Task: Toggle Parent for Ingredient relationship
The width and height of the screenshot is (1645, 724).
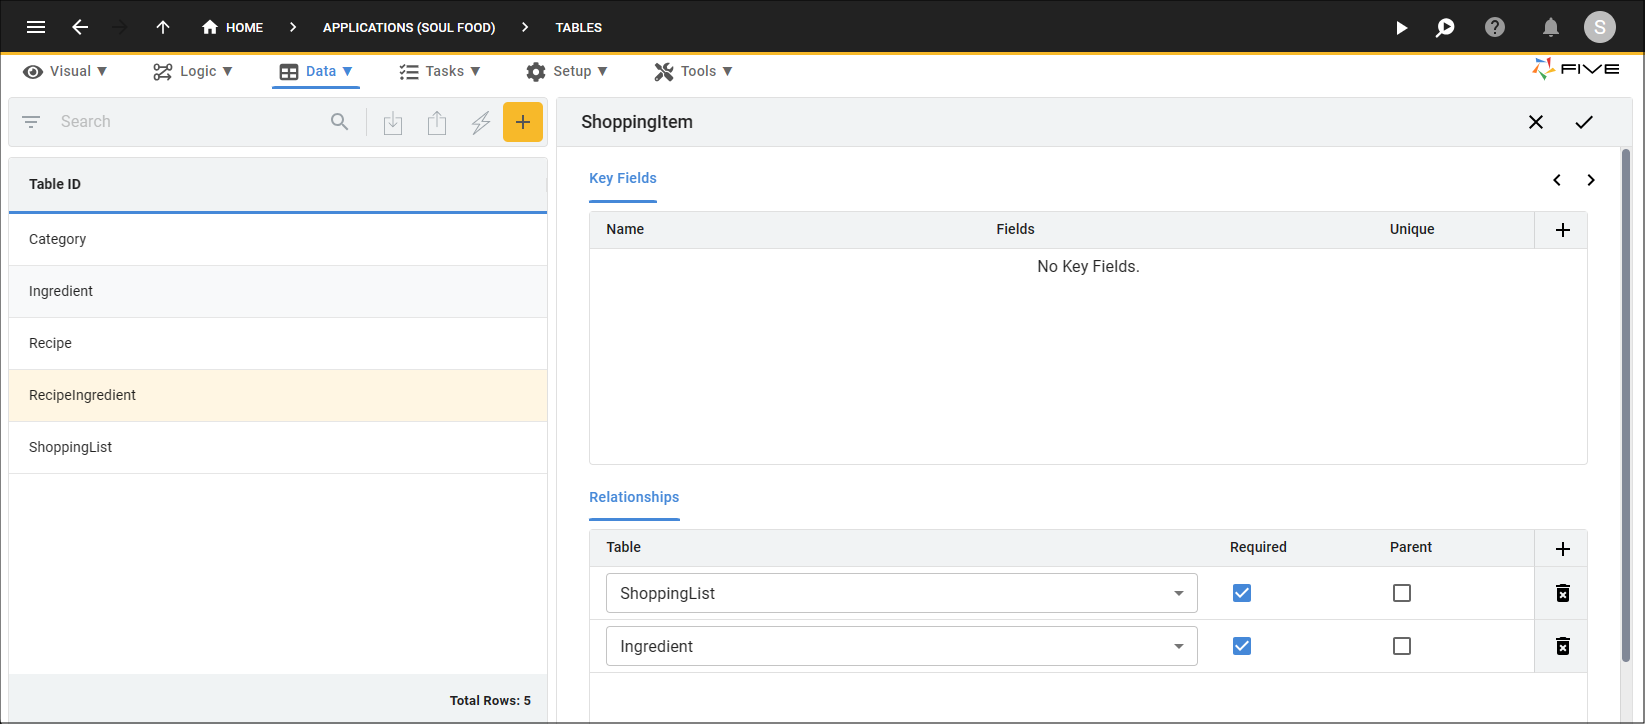Action: point(1402,646)
